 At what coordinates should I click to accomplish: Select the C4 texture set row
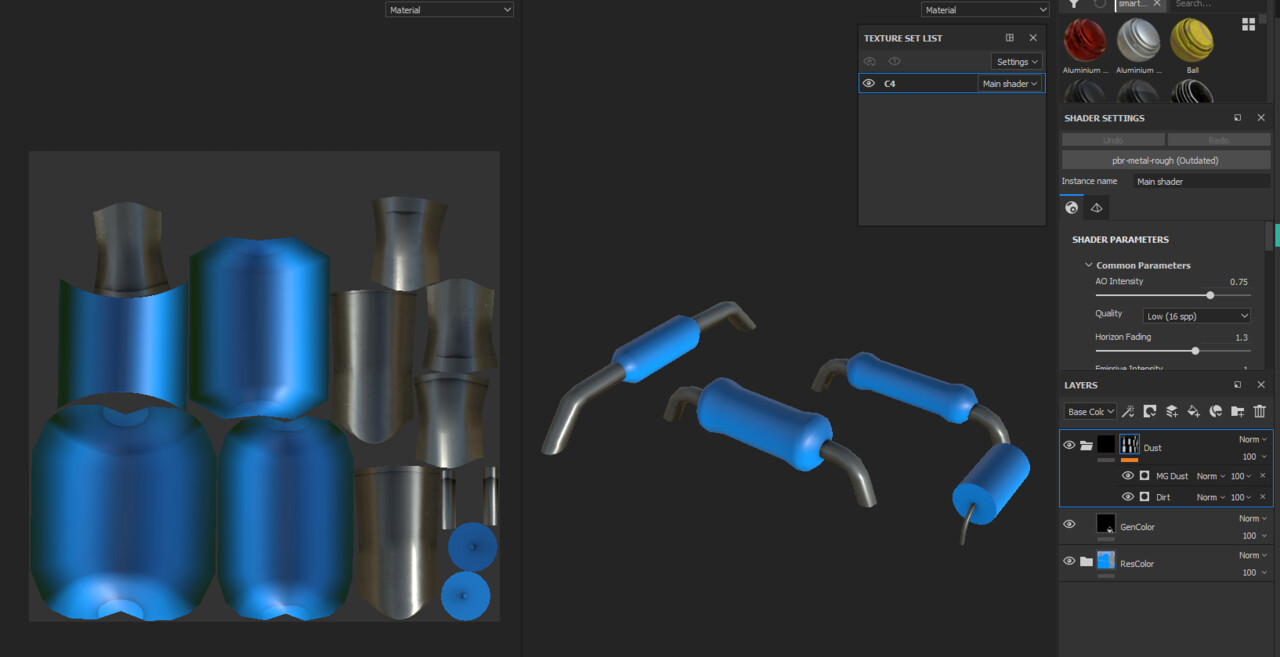(x=952, y=84)
